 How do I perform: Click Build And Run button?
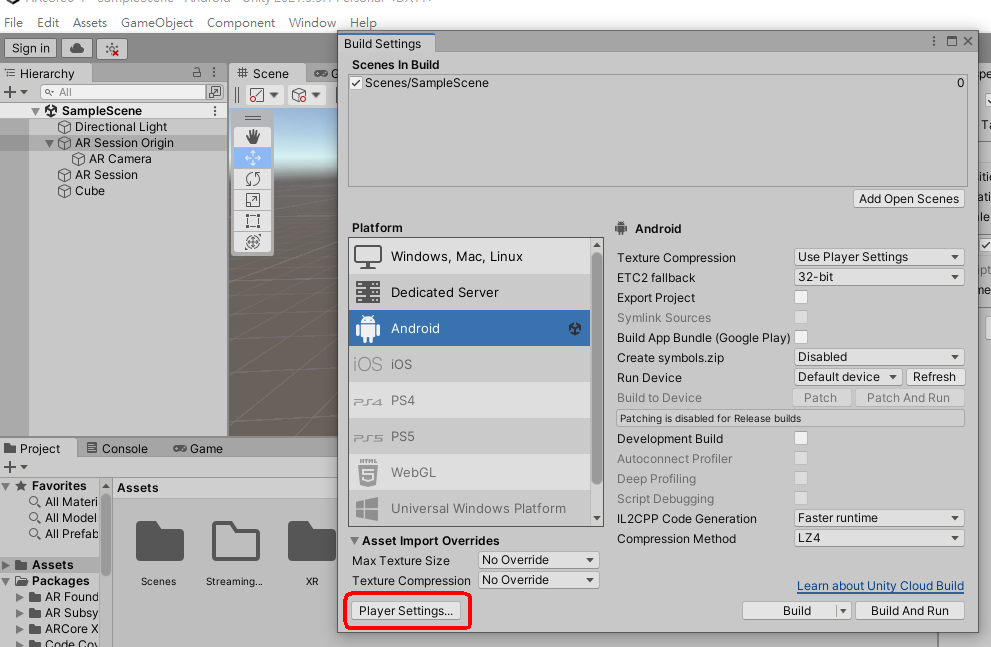909,611
